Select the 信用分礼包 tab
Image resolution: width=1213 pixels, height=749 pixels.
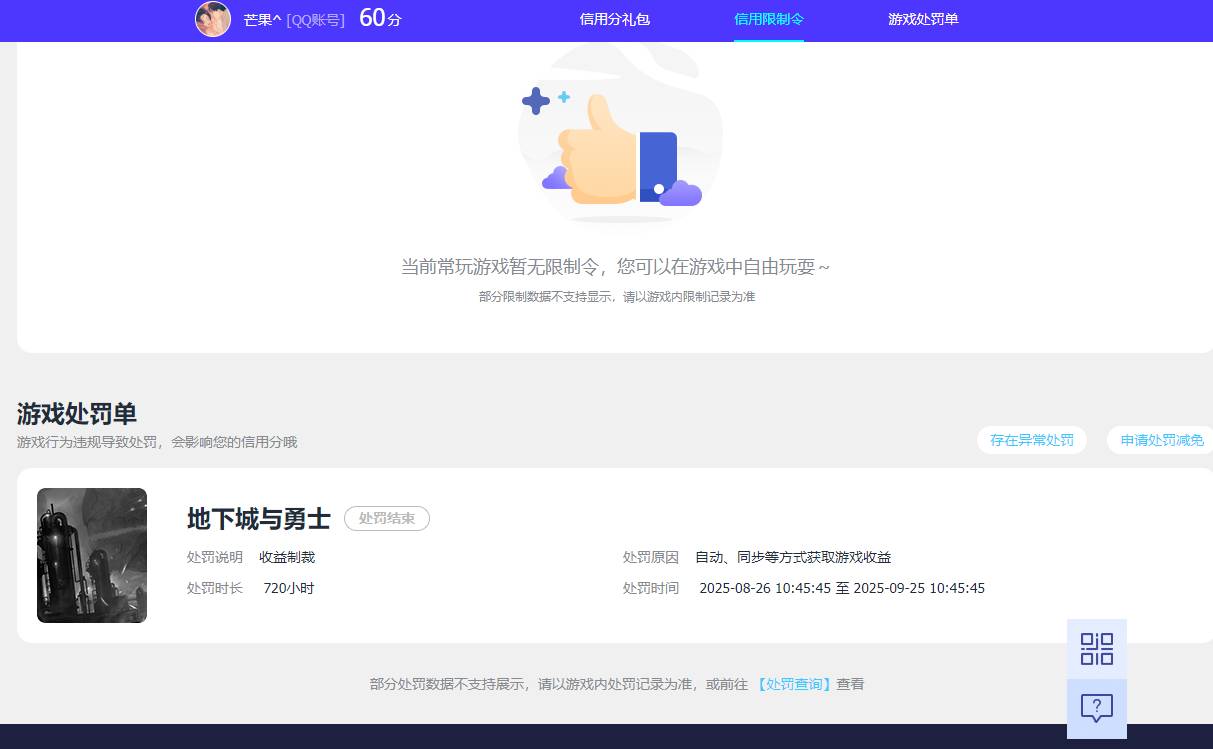coord(614,19)
